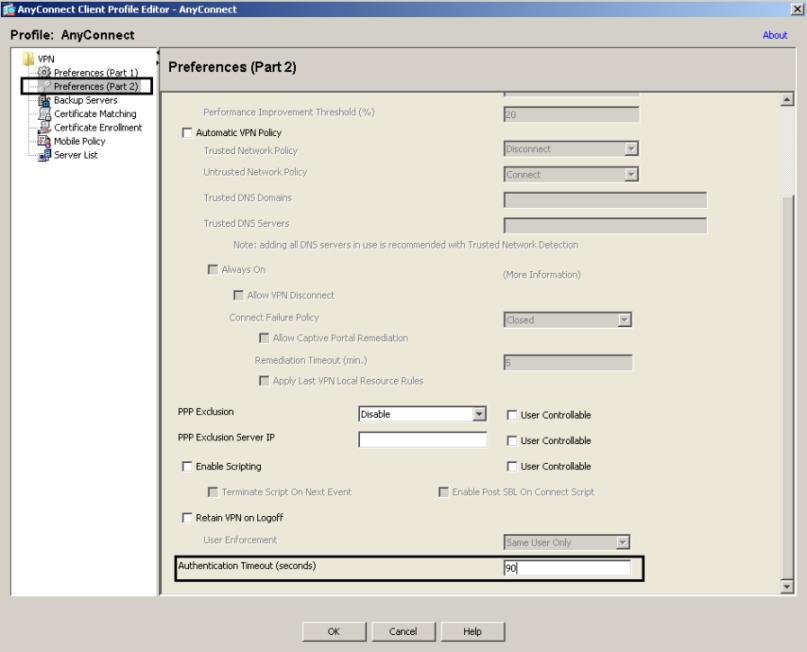The image size is (807, 652).
Task: Check User Controllable for PPP Exclusion Server IP
Action: 512,441
